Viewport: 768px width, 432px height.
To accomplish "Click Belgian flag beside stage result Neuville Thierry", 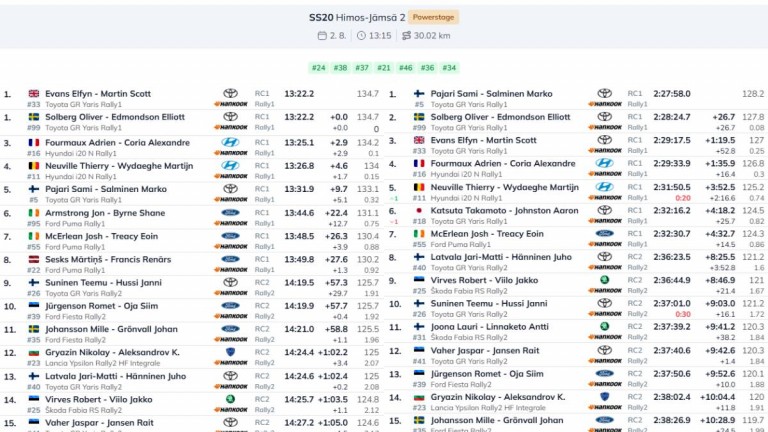I will [x=34, y=166].
